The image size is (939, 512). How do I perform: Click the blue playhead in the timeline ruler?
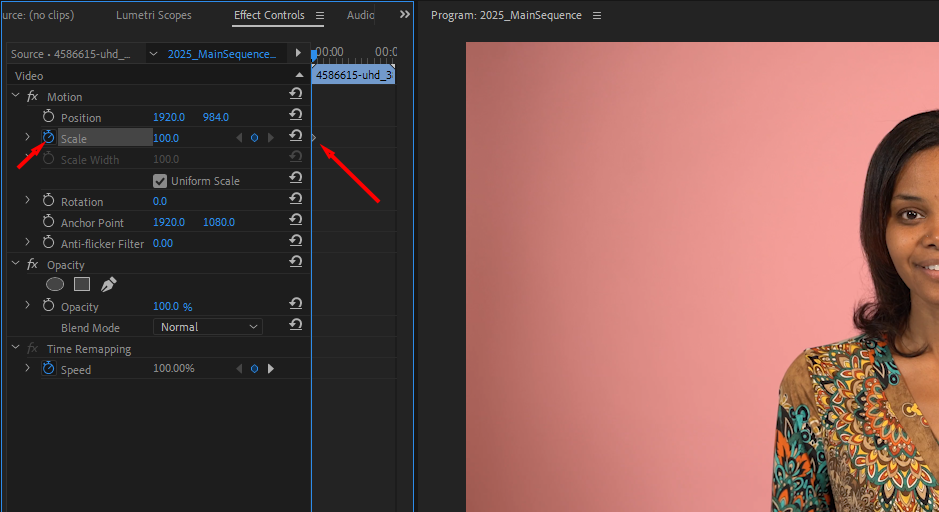(314, 56)
